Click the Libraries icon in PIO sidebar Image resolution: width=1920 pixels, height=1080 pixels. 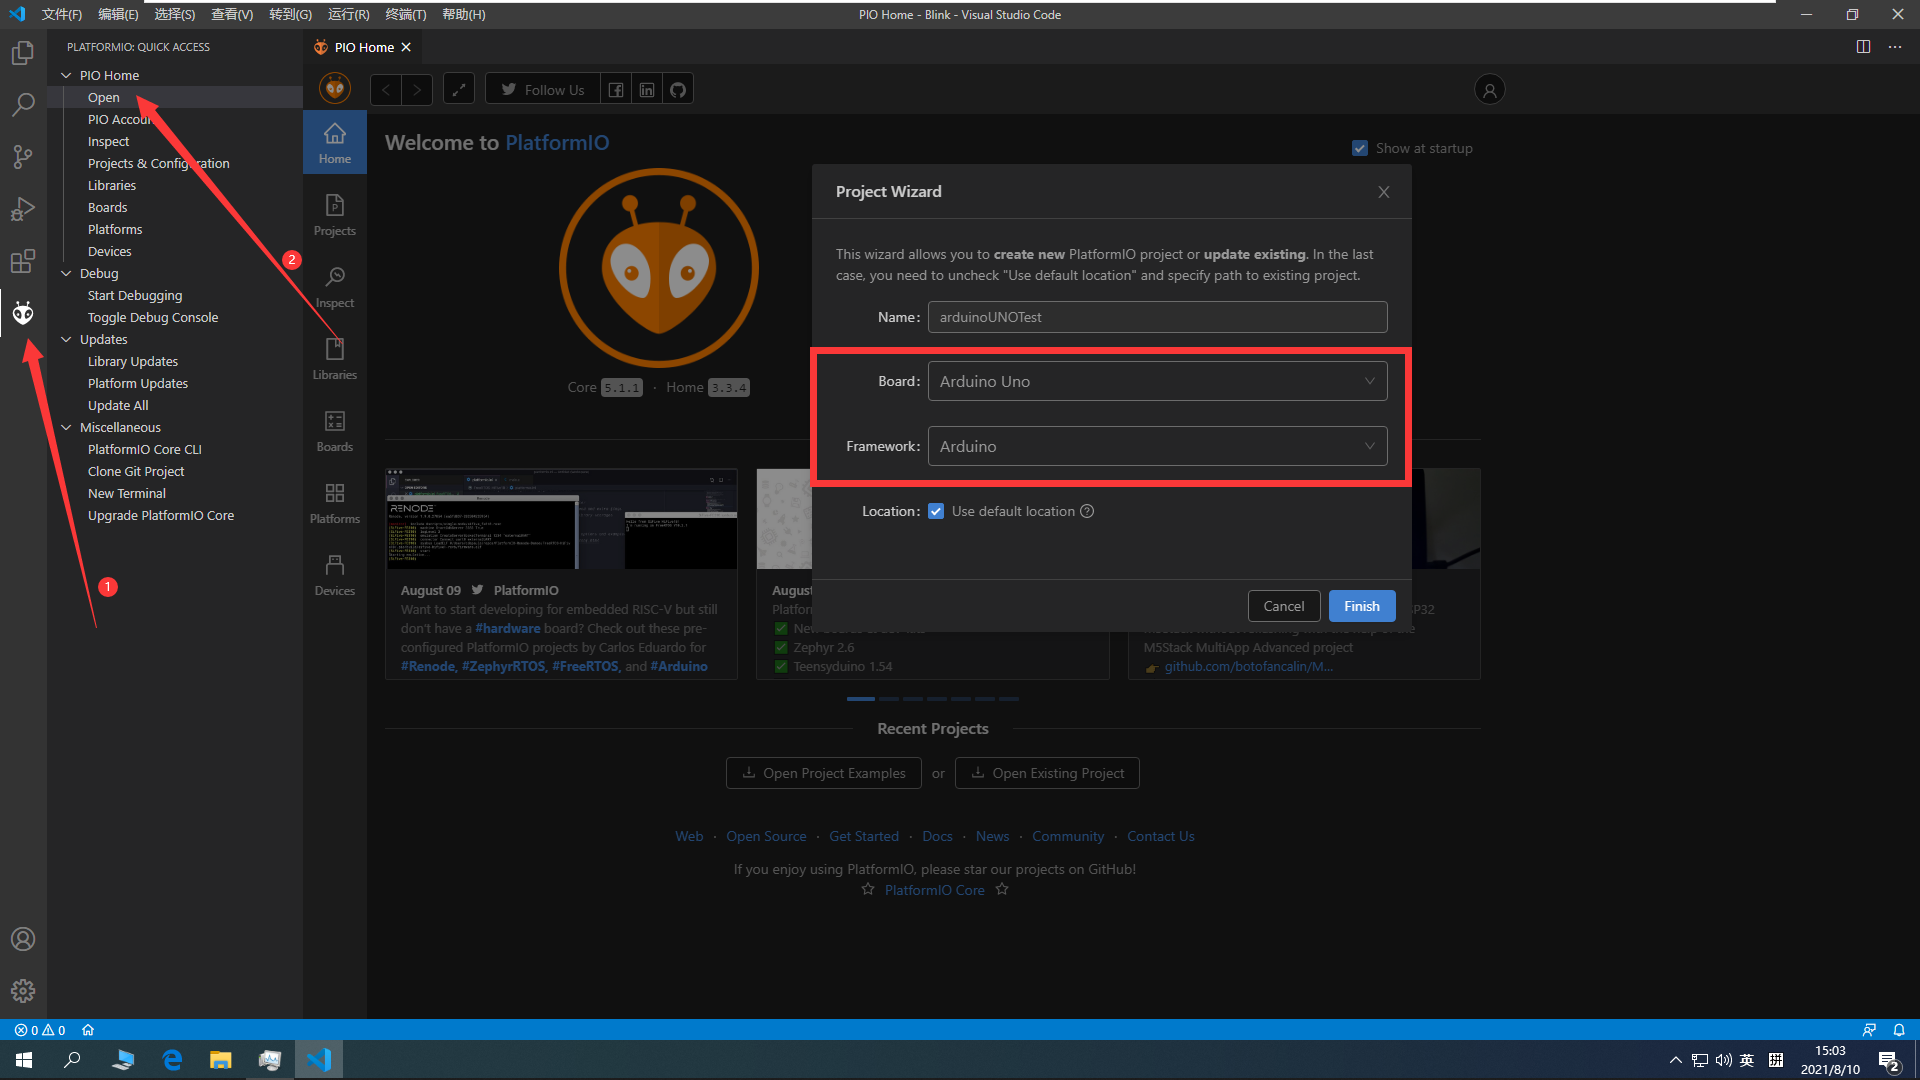[x=335, y=357]
